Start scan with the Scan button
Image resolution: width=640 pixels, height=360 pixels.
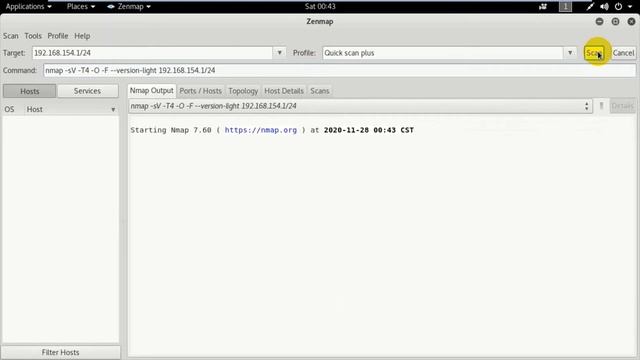point(594,53)
